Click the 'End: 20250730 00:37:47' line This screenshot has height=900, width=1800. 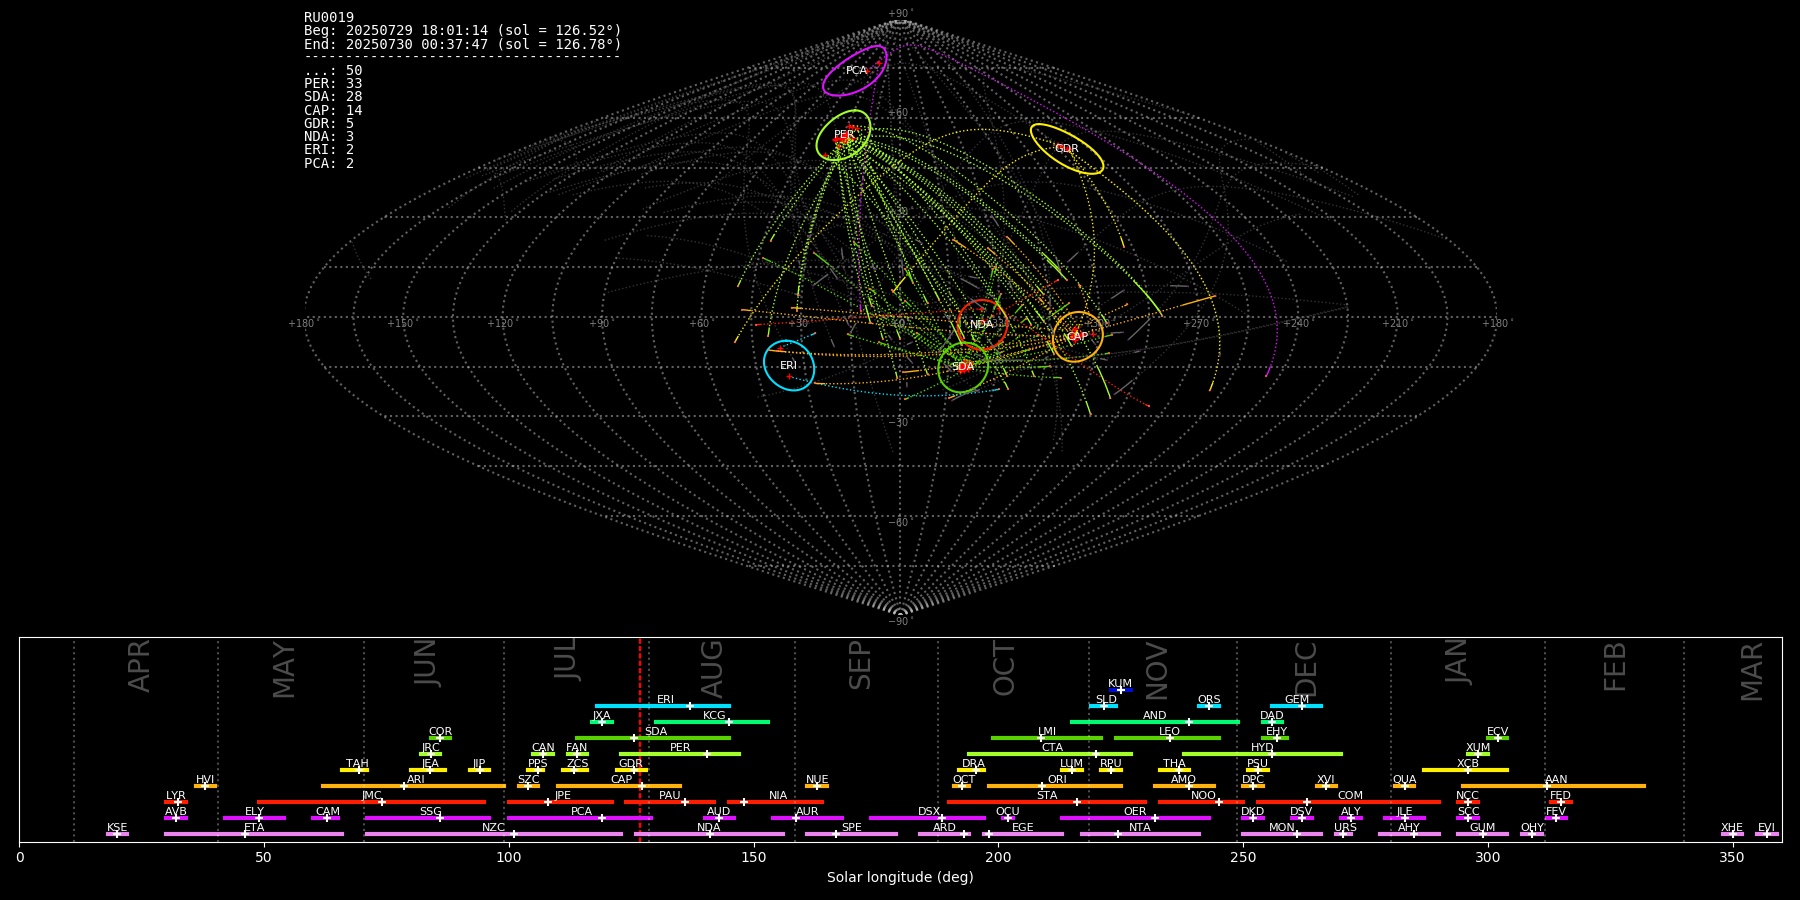(x=463, y=44)
